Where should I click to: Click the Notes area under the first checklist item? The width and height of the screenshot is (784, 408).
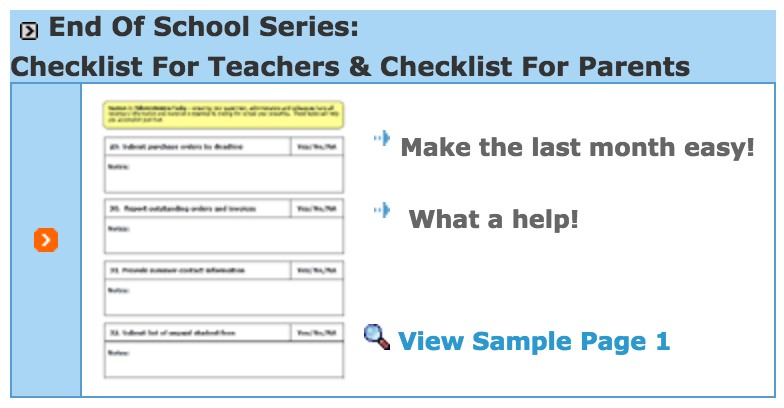224,174
